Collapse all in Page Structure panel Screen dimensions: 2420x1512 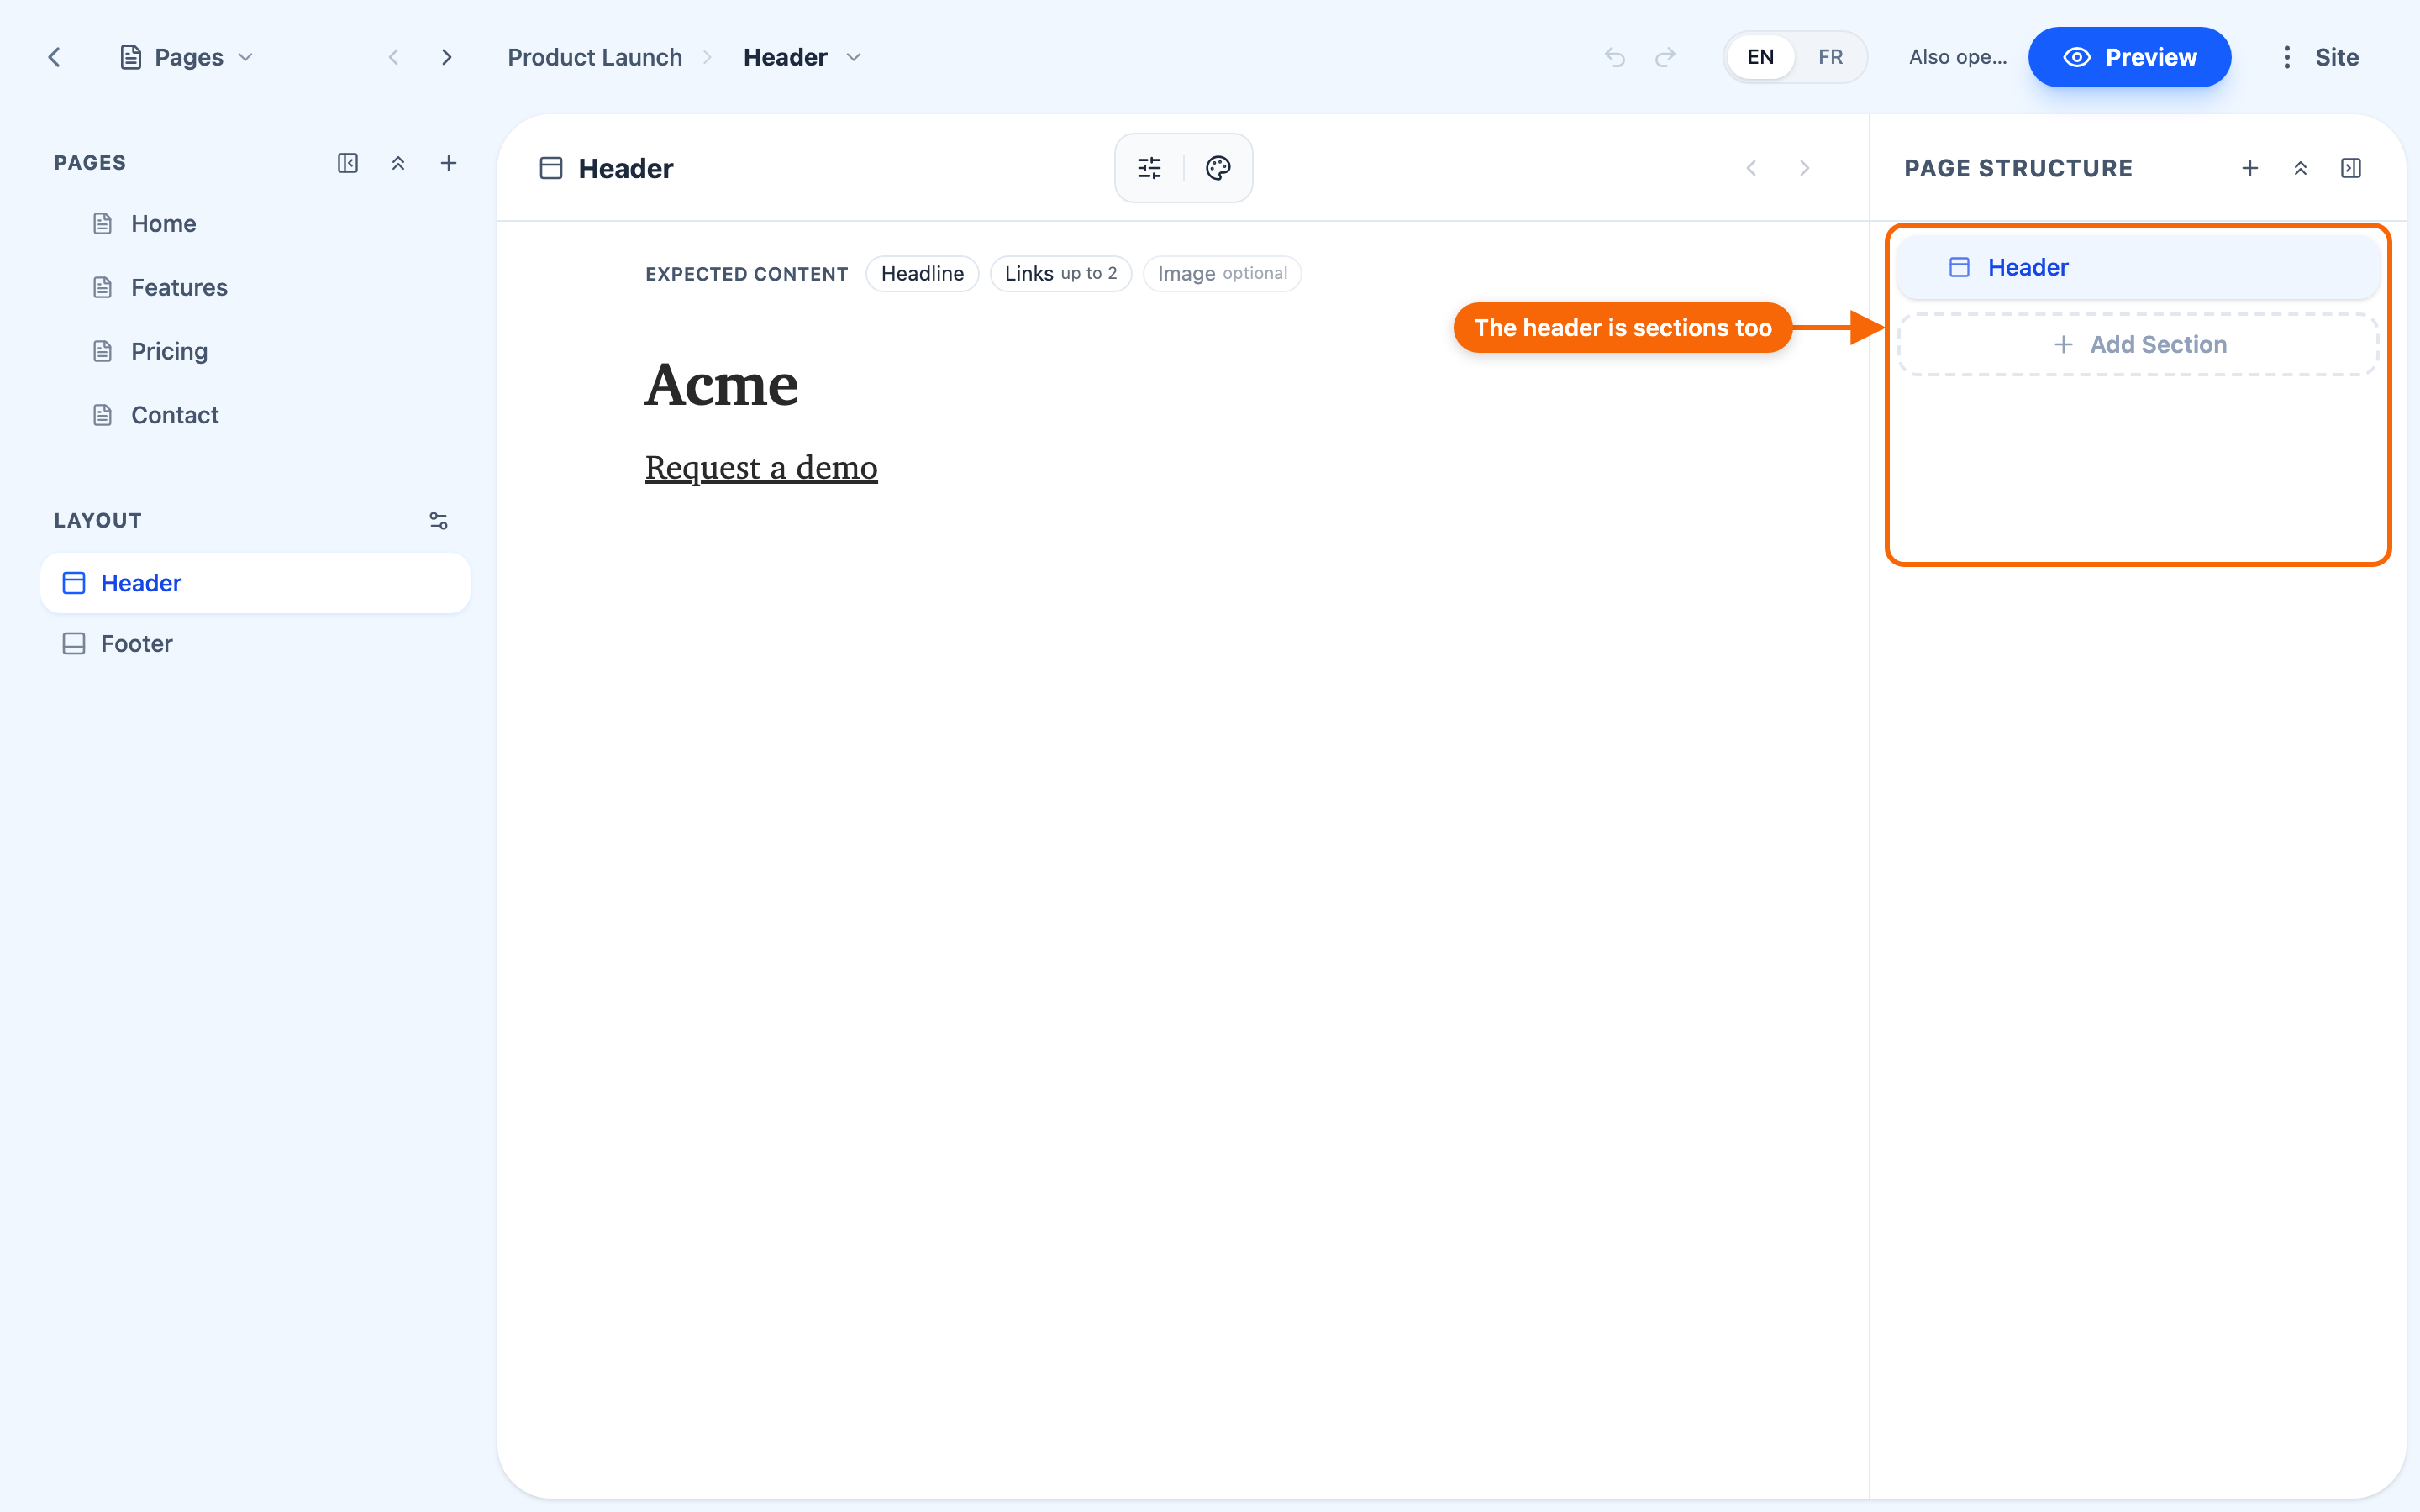click(2300, 168)
